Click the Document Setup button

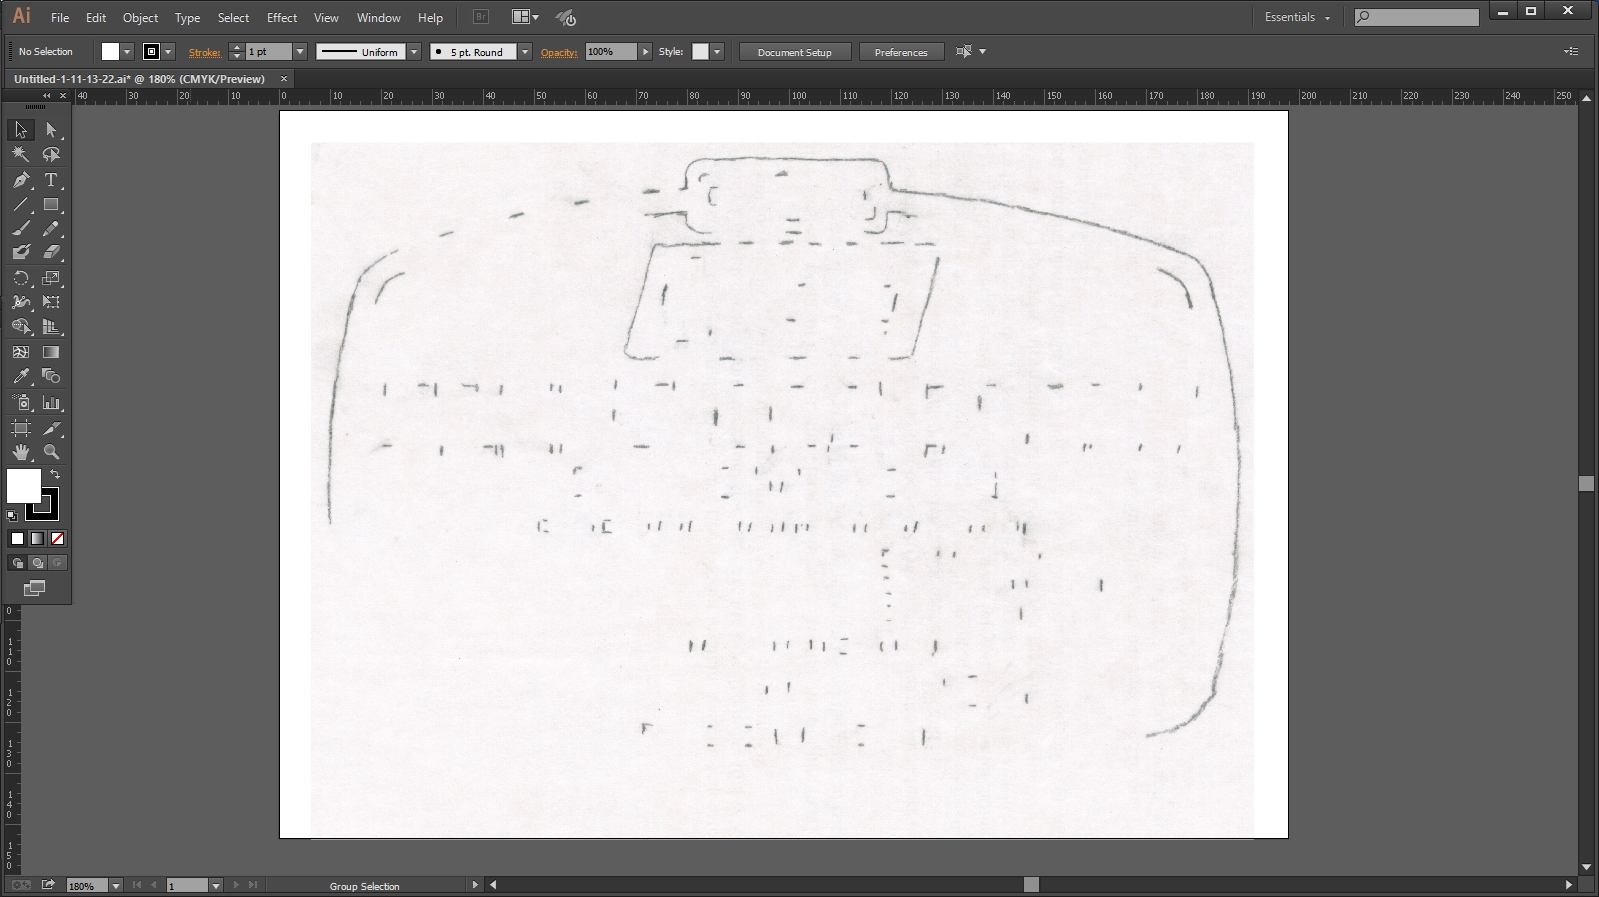795,52
